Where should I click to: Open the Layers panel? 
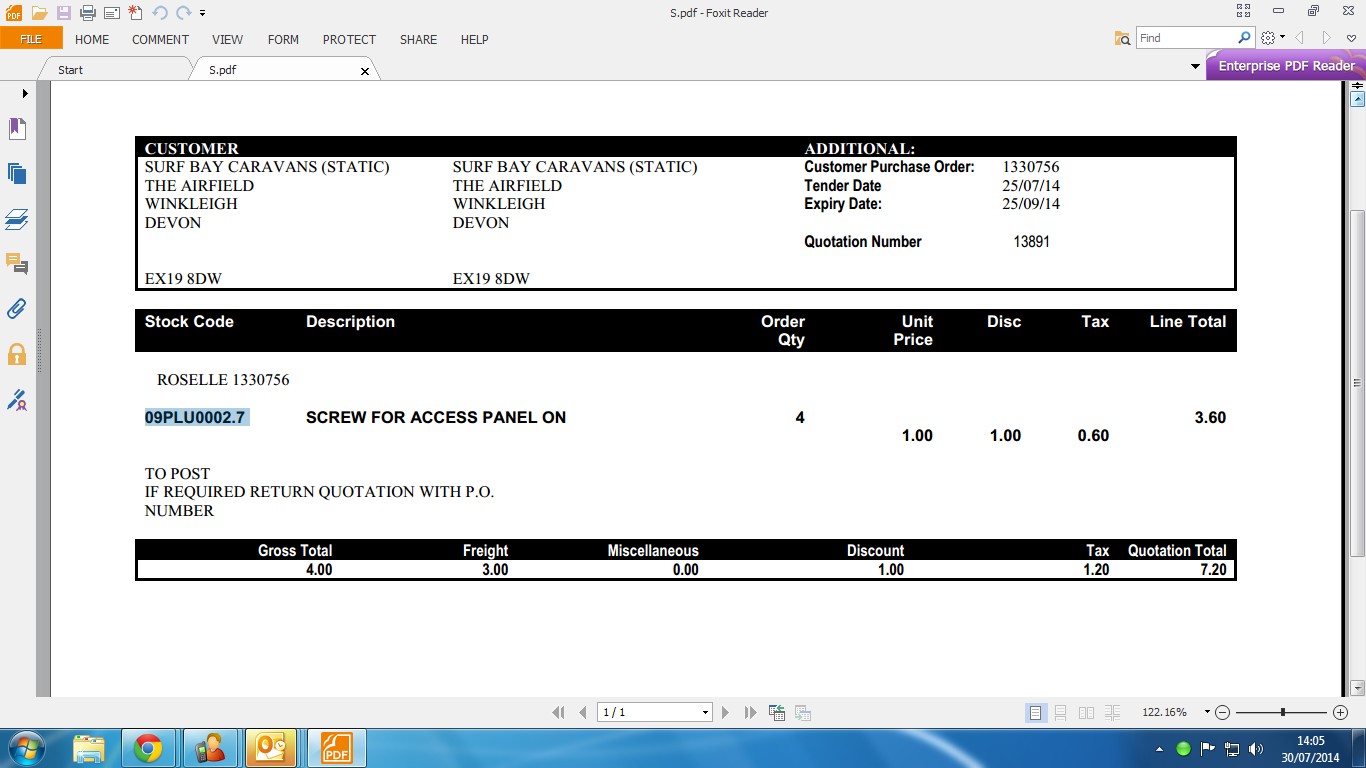pos(17,219)
